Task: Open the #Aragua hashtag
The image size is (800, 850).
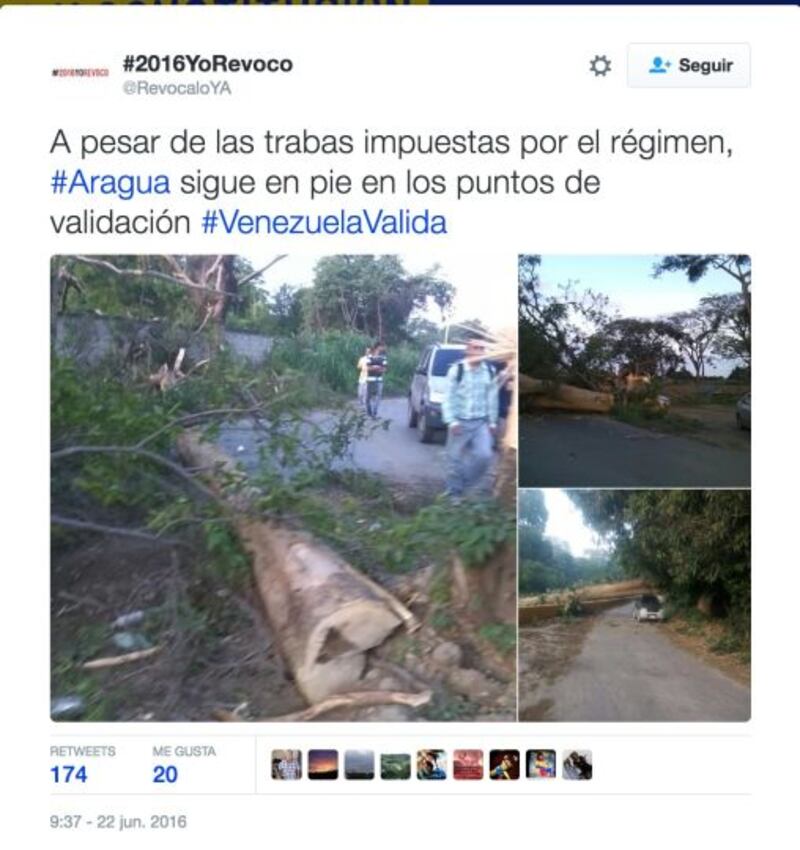Action: (x=111, y=183)
